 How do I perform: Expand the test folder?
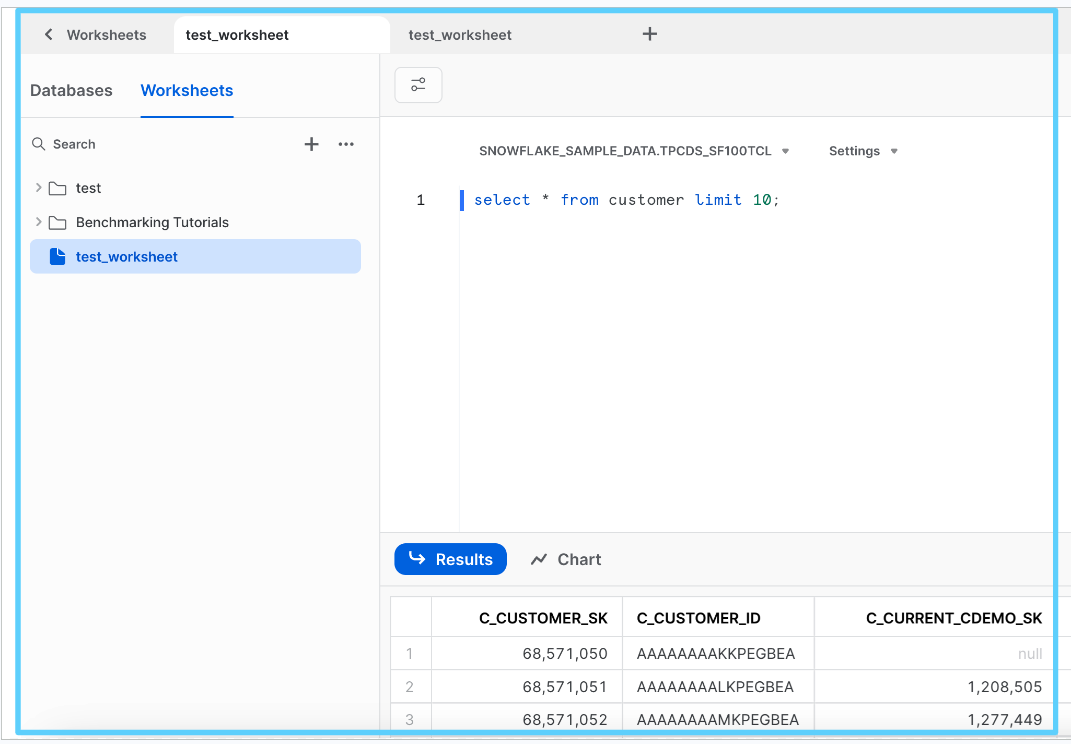point(39,188)
